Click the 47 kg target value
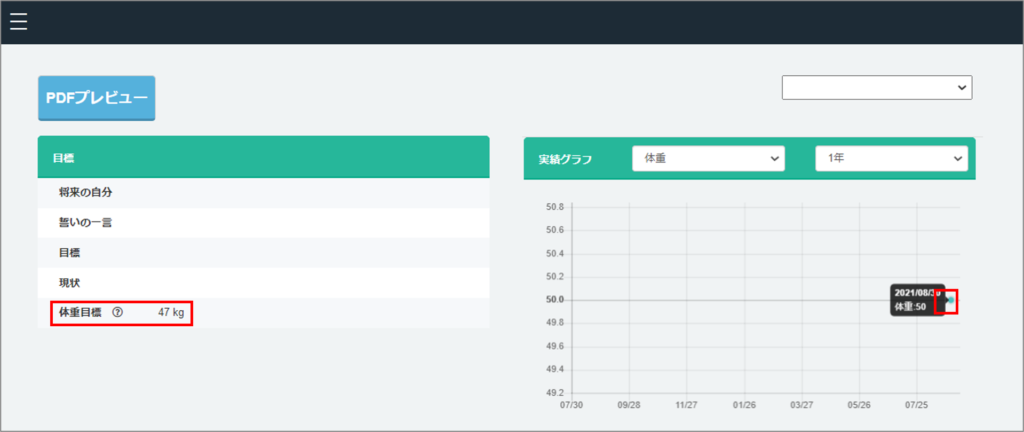This screenshot has height=432, width=1024. (x=171, y=313)
